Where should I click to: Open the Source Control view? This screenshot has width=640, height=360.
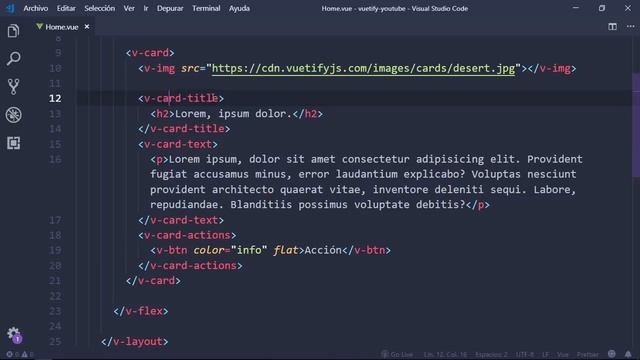[13, 87]
